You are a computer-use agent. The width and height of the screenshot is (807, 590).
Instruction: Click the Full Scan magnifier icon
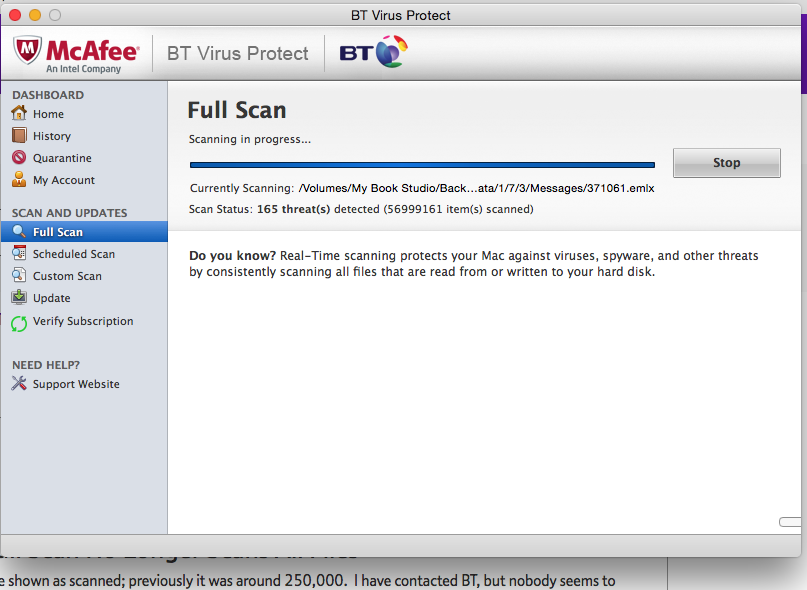19,232
